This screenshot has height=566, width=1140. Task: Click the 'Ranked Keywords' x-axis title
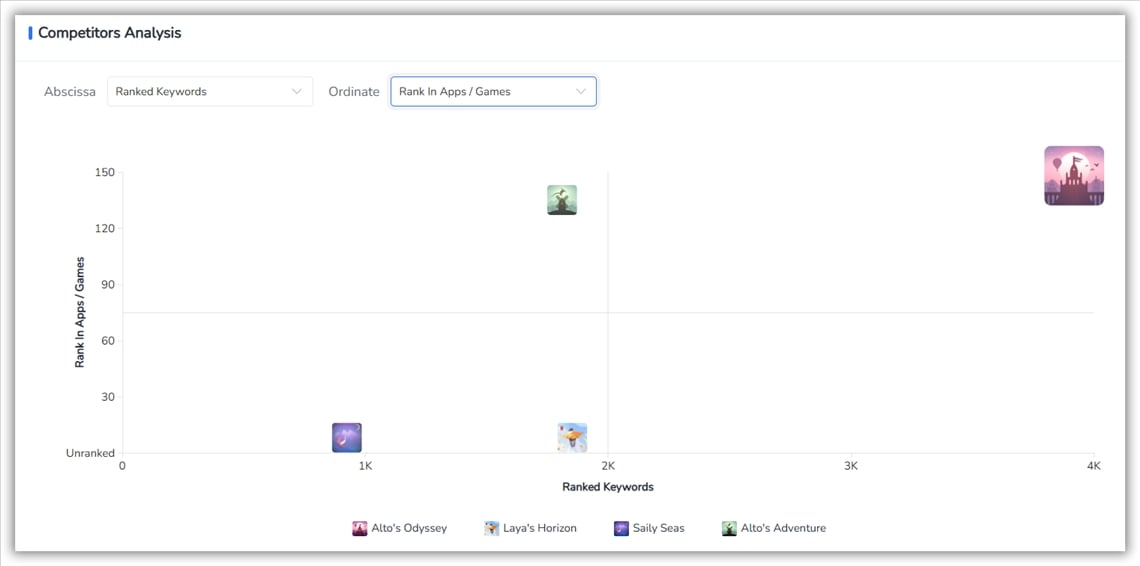pyautogui.click(x=608, y=487)
